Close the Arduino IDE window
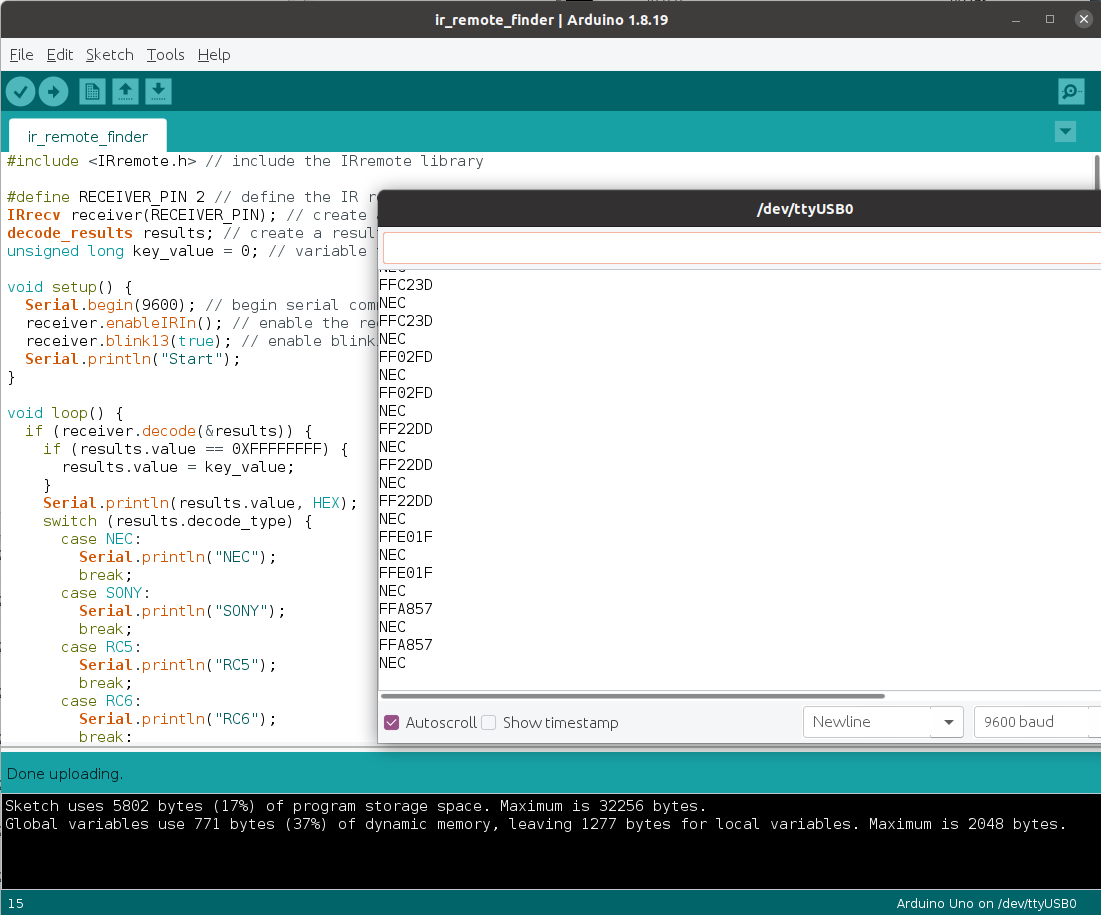The width and height of the screenshot is (1101, 915). tap(1083, 20)
